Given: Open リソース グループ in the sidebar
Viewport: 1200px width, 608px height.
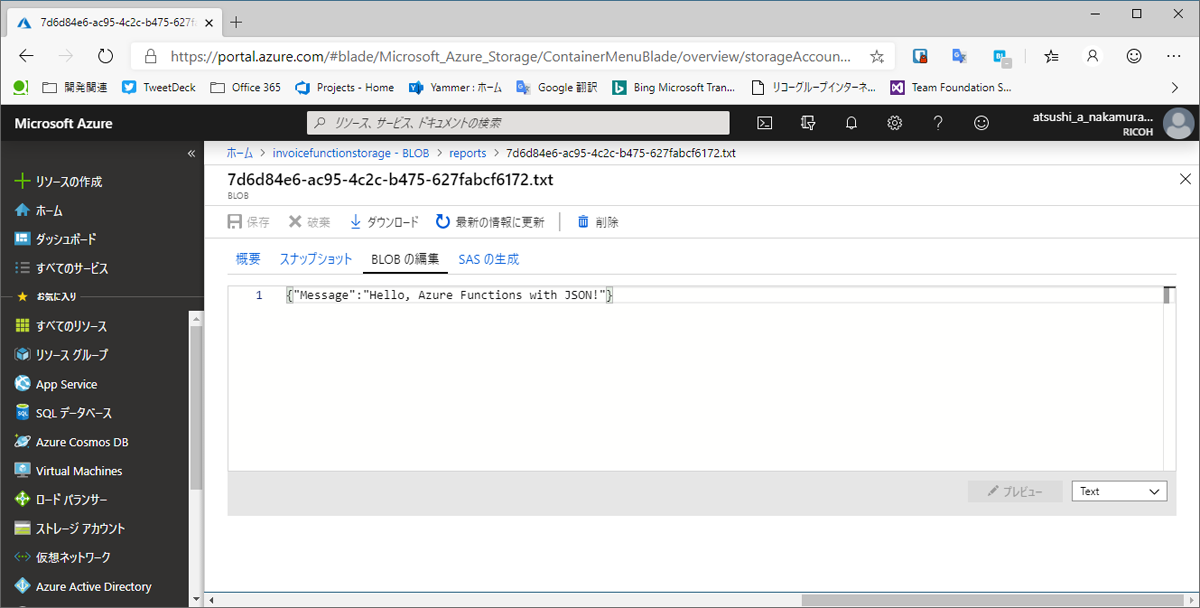Looking at the screenshot, I should [61, 356].
